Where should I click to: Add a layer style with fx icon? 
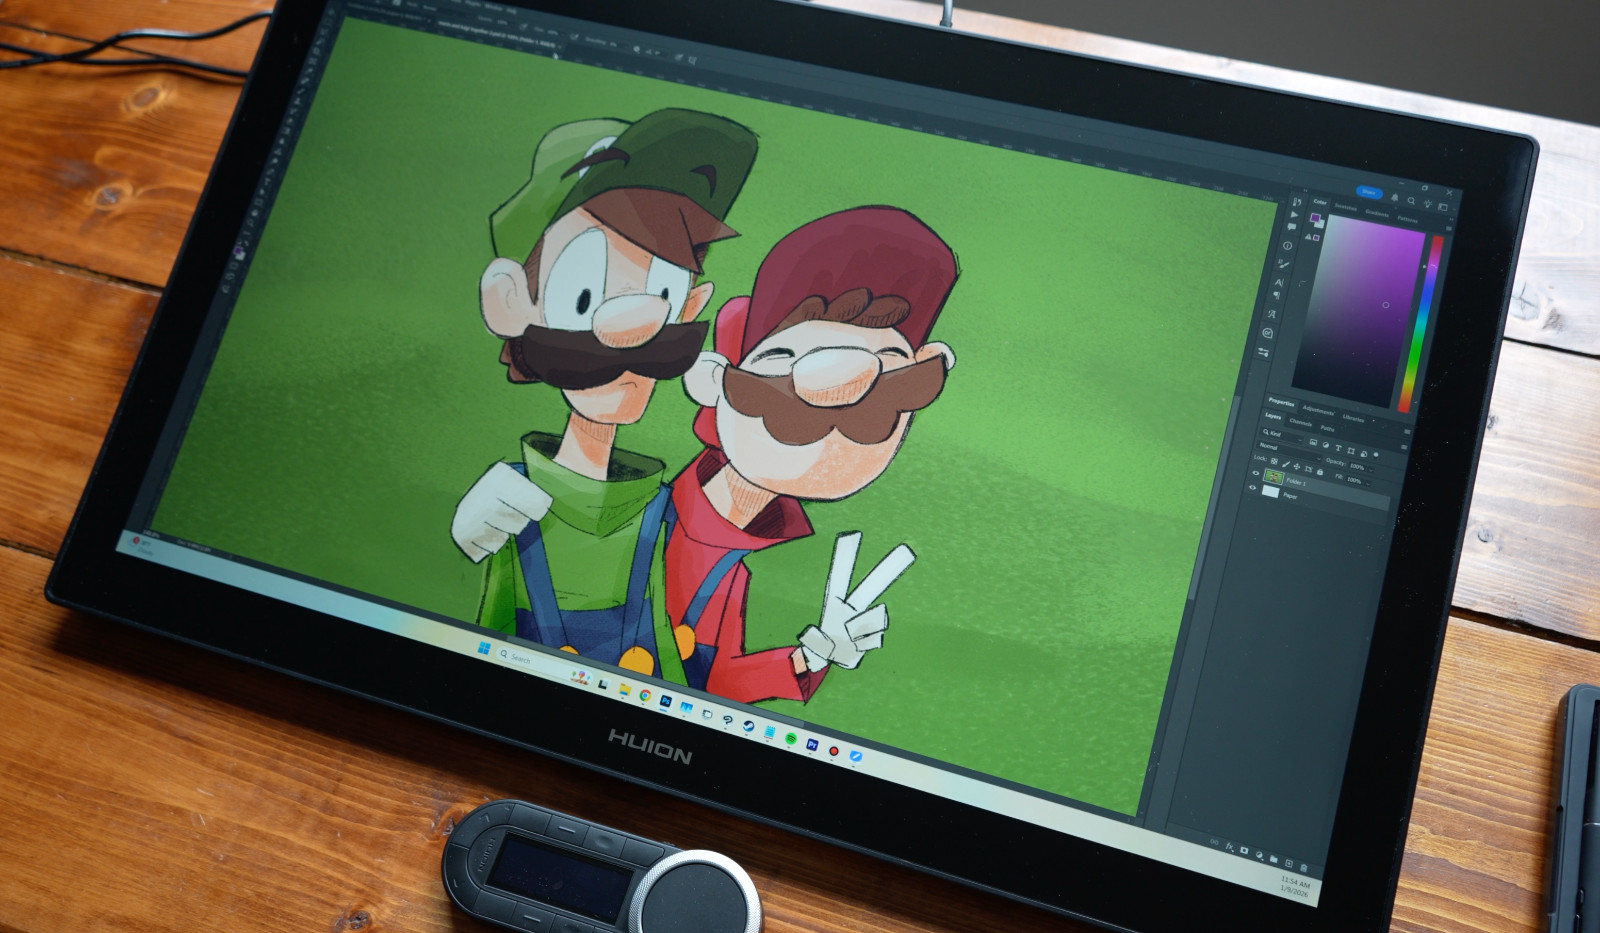pyautogui.click(x=1230, y=847)
